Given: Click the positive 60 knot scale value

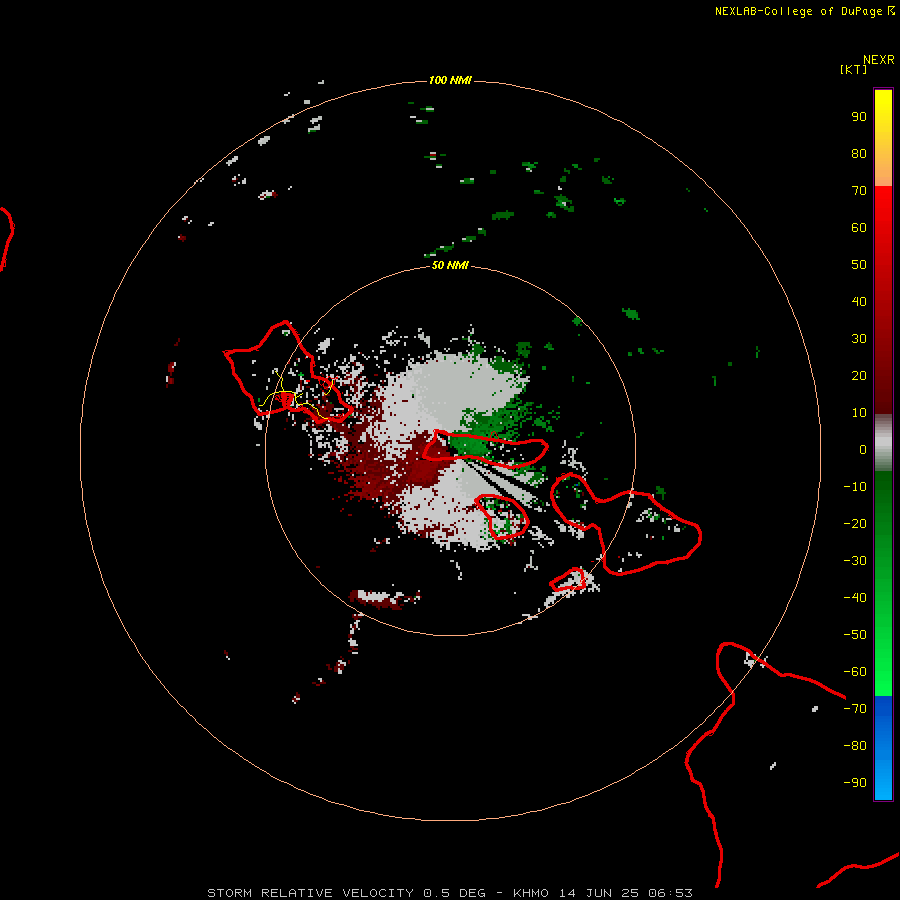Looking at the screenshot, I should [859, 227].
